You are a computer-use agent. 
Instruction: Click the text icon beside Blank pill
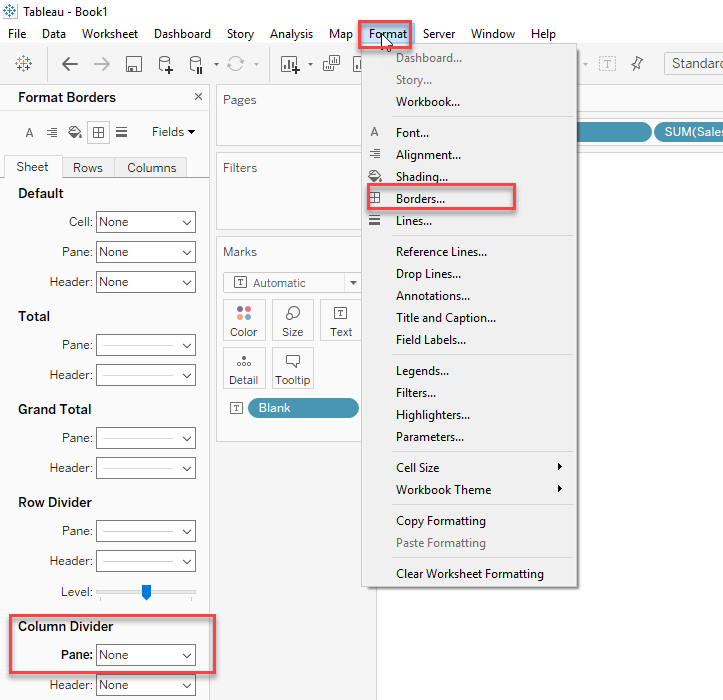click(x=236, y=408)
